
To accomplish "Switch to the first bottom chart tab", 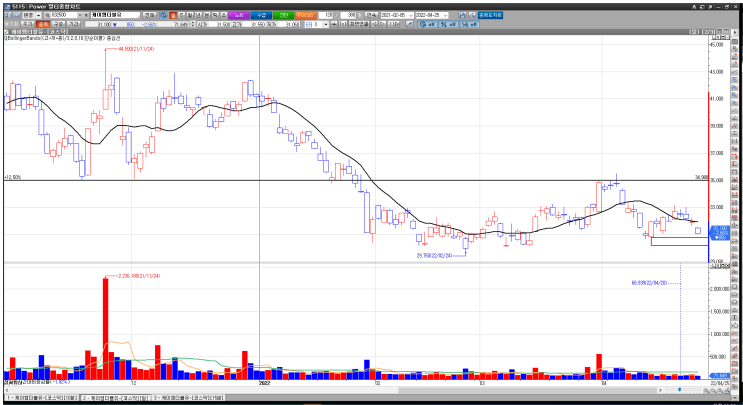I will (x=43, y=398).
